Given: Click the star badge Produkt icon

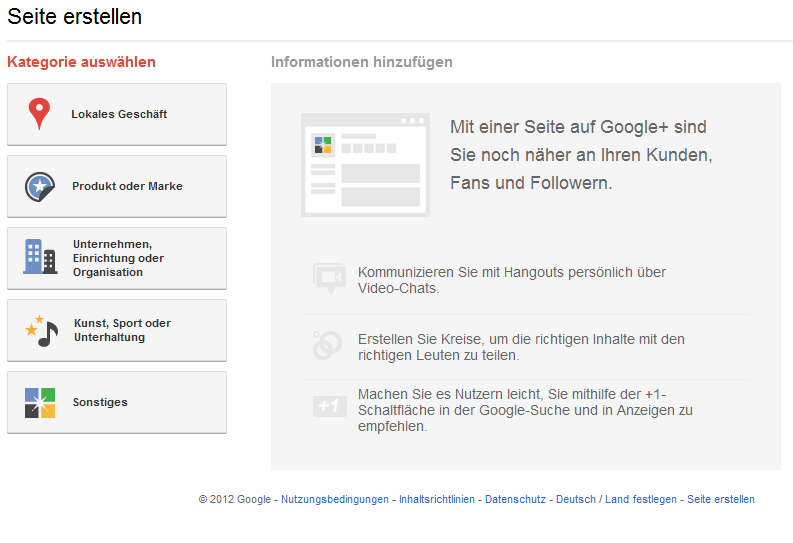Looking at the screenshot, I should click(39, 186).
